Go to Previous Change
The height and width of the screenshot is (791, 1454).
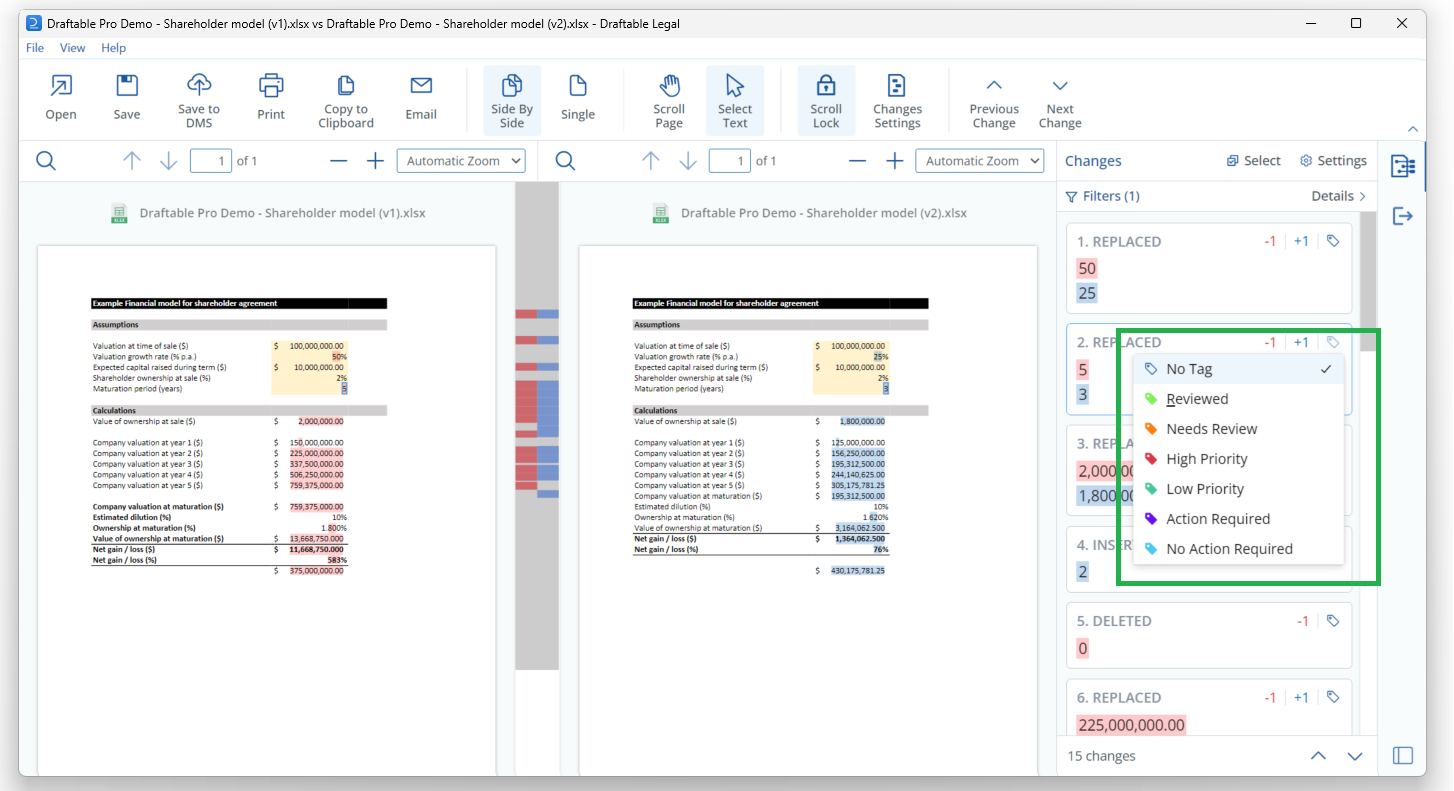click(994, 100)
